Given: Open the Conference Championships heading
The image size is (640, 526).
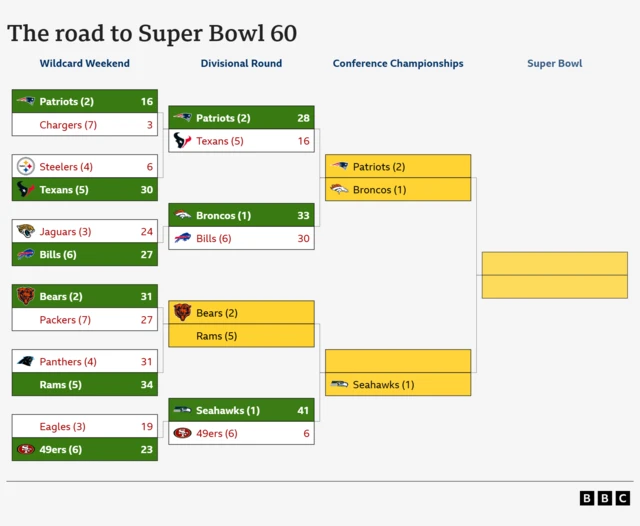Looking at the screenshot, I should (398, 63).
